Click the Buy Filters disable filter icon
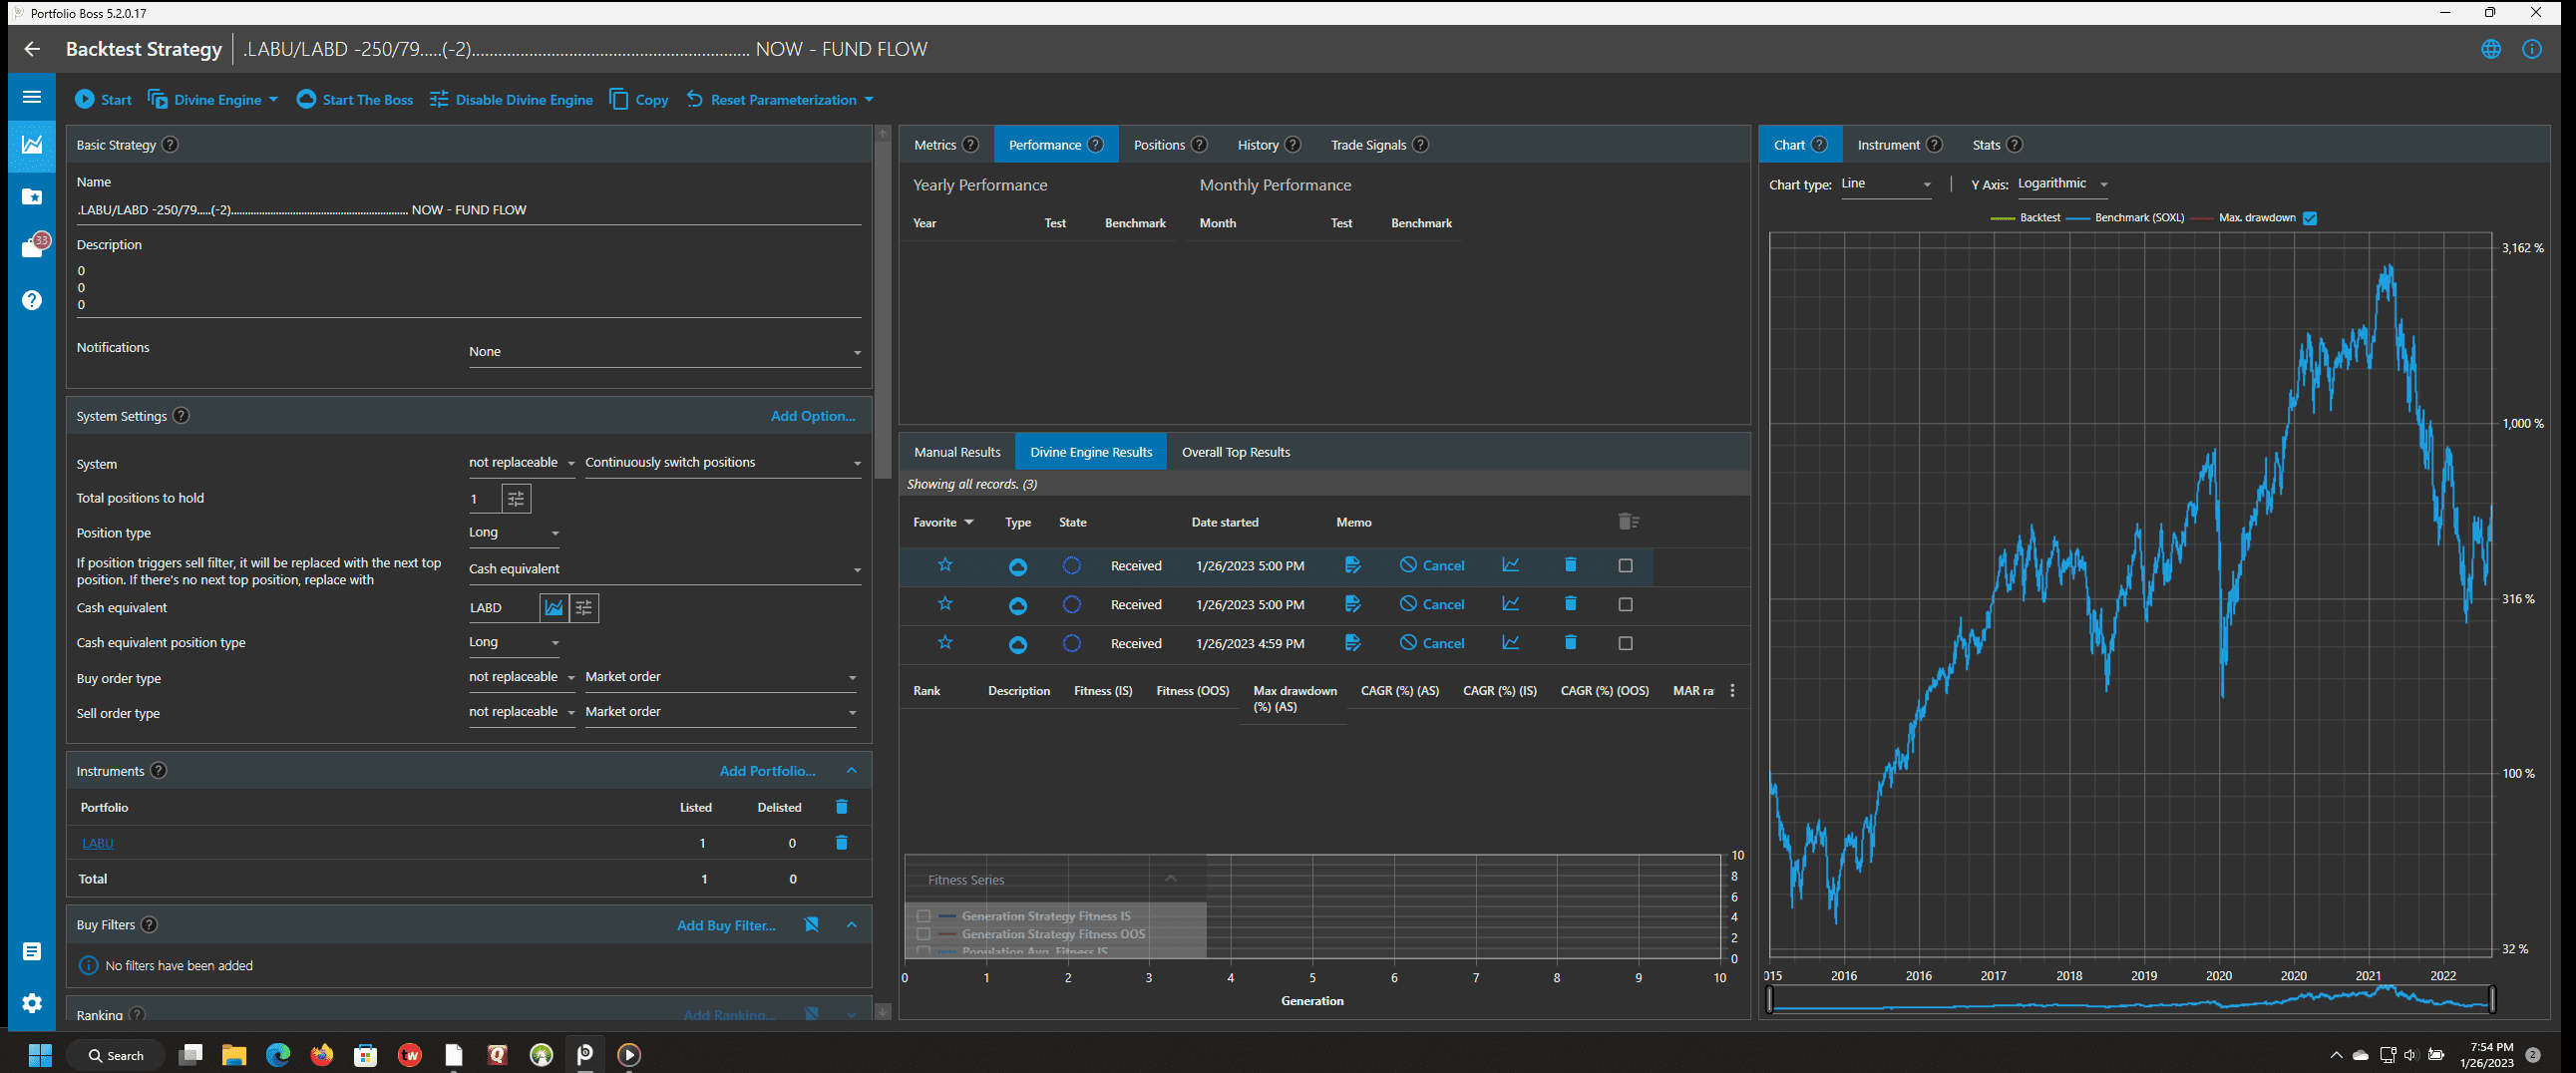The image size is (2576, 1073). (812, 925)
